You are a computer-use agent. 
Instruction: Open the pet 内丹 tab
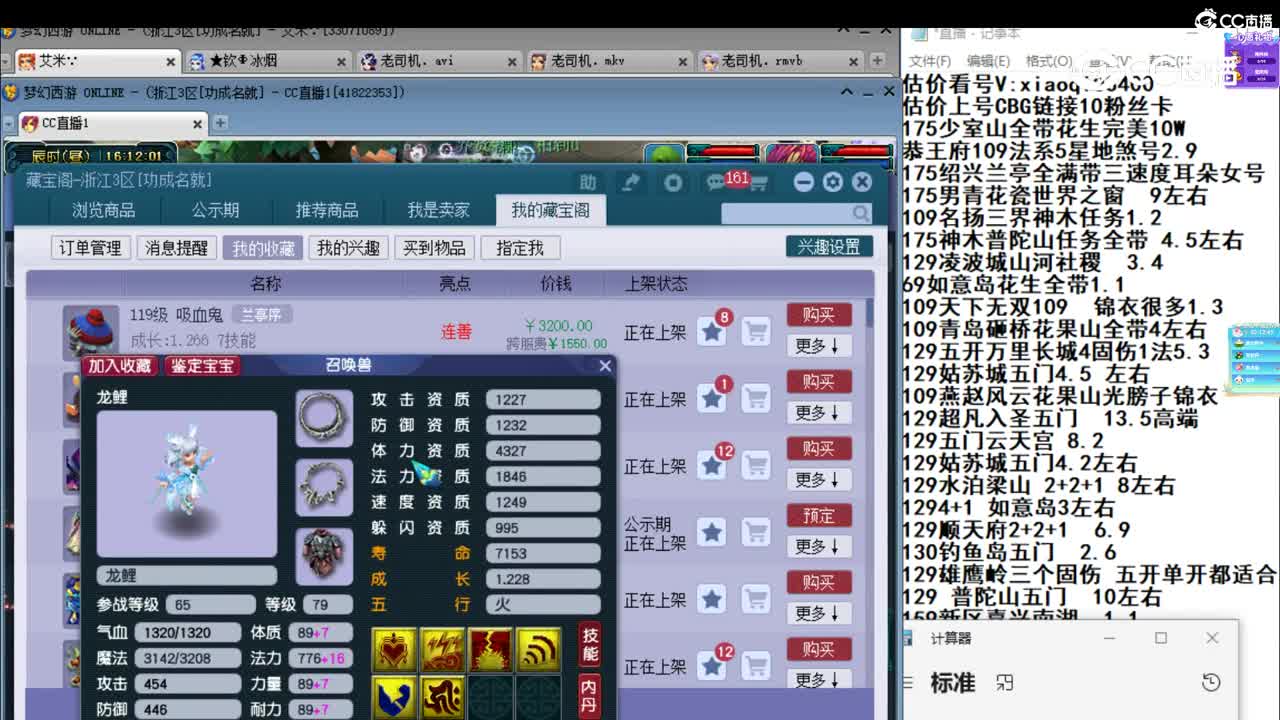tap(591, 698)
